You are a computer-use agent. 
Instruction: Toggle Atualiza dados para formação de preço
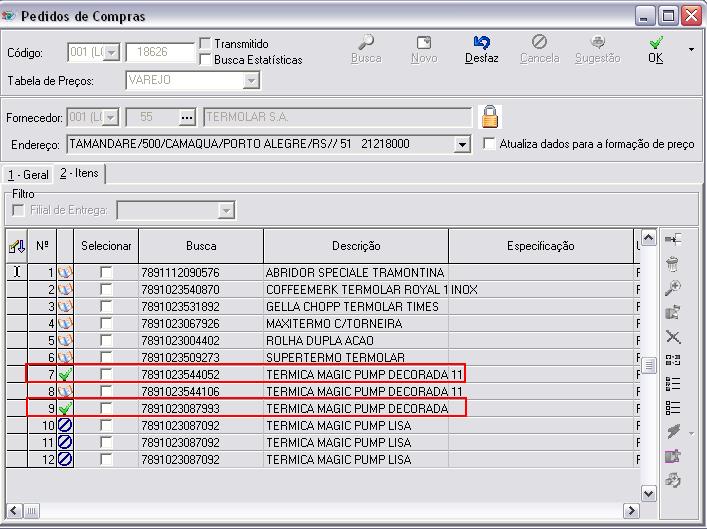(489, 144)
